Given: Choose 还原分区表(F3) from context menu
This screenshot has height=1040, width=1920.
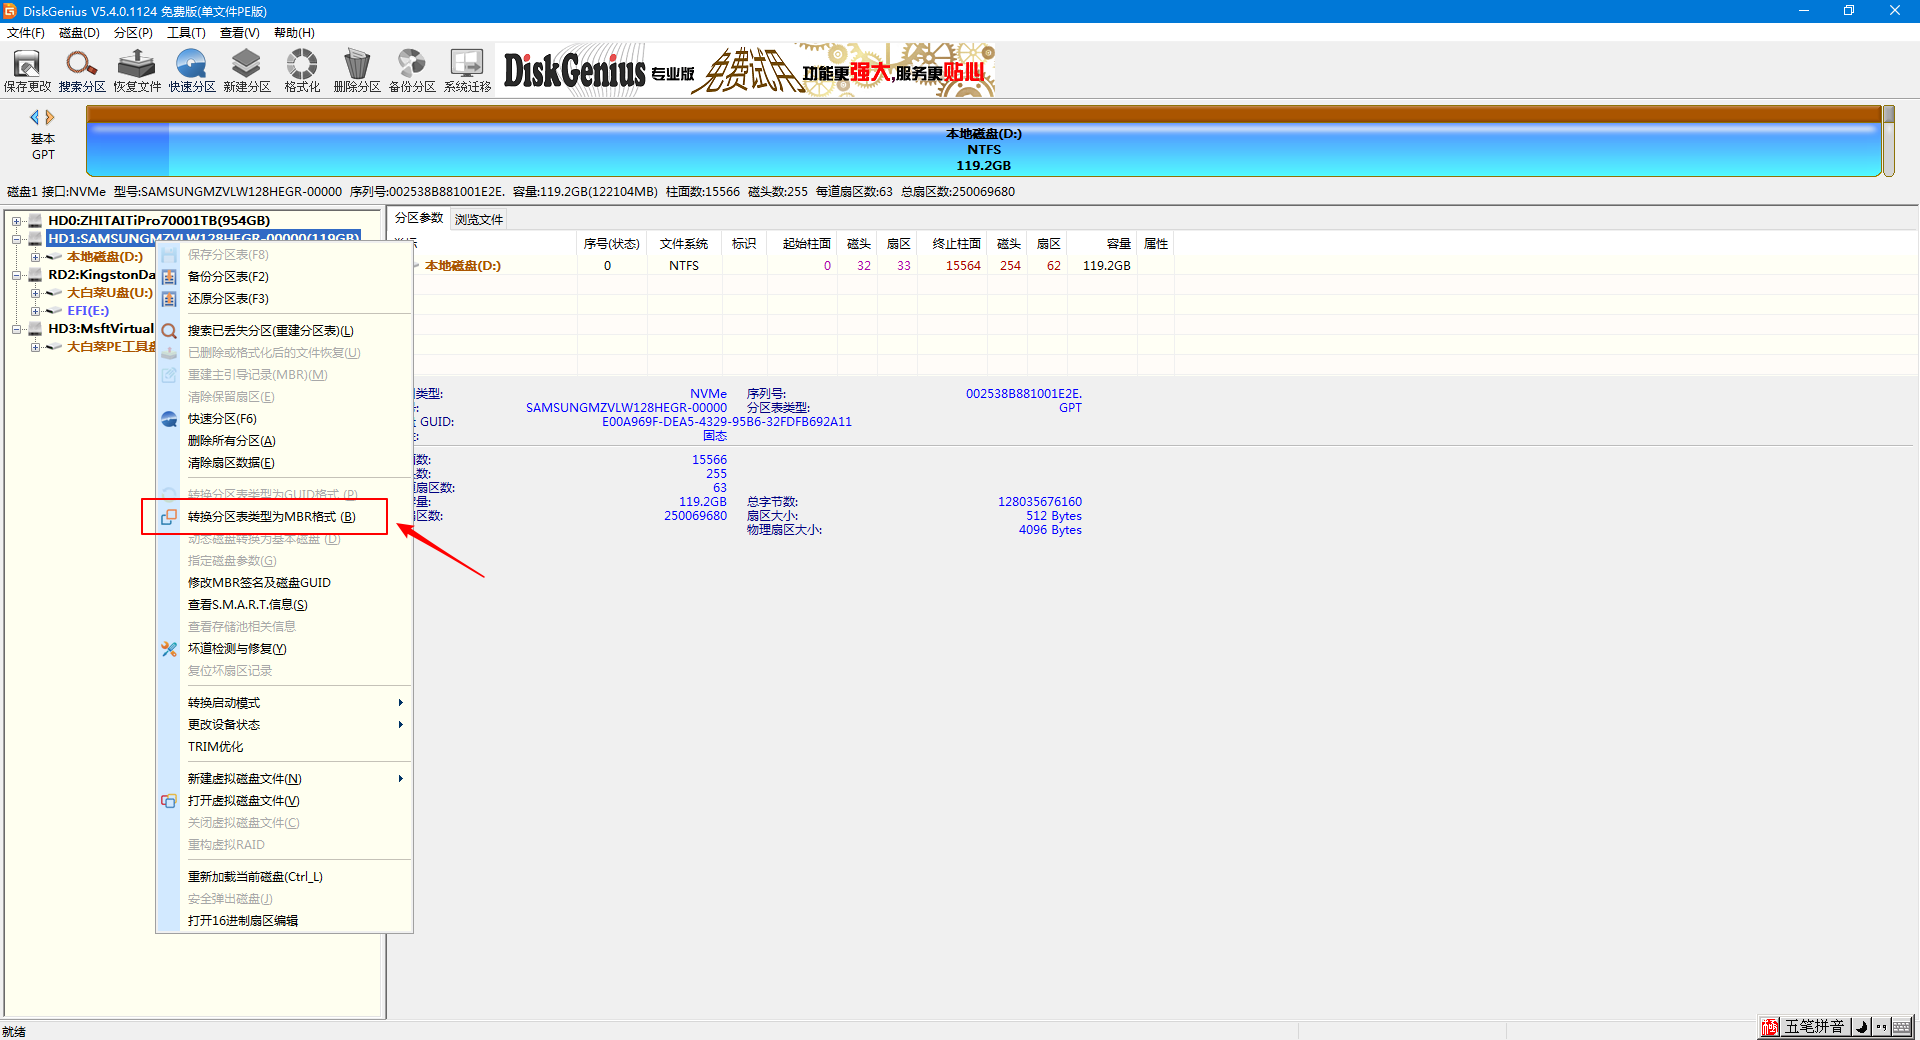Looking at the screenshot, I should tap(284, 299).
